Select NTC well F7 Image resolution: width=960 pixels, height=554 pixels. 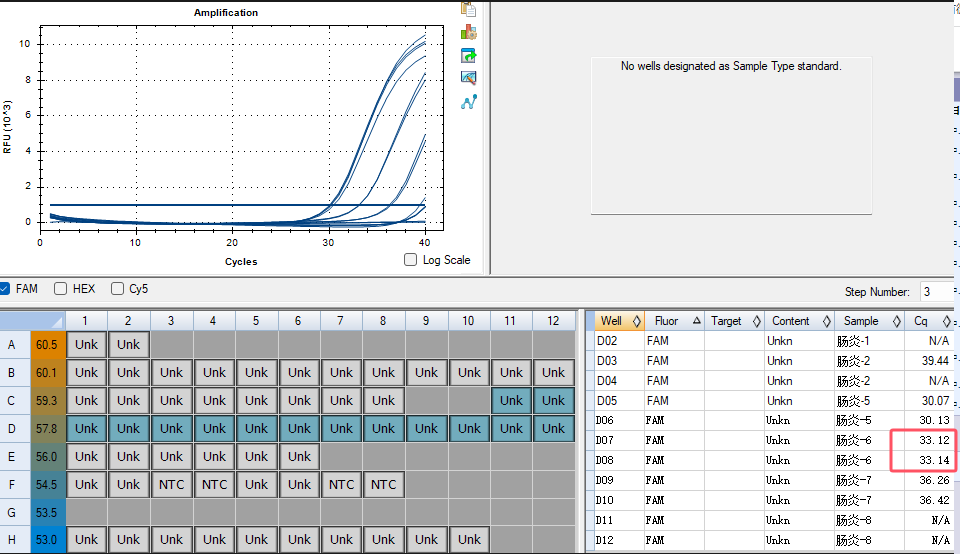tap(341, 484)
